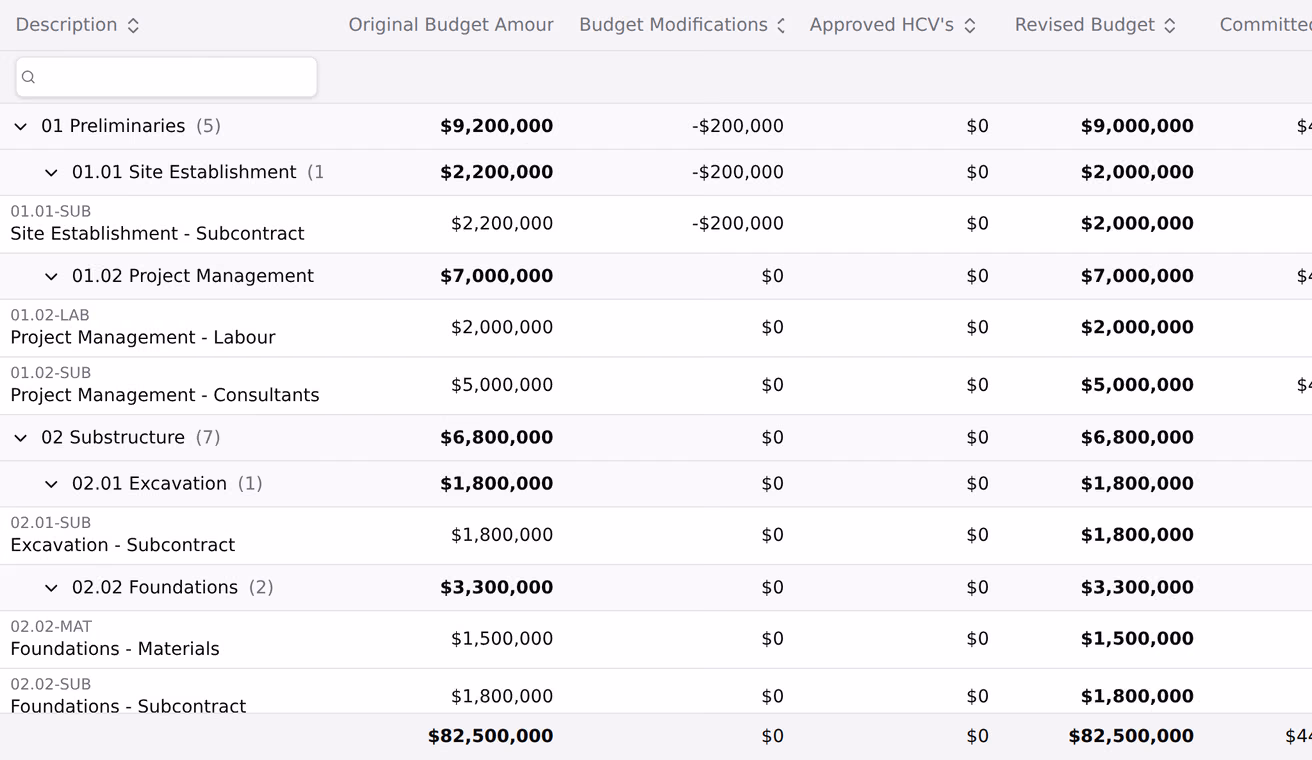Select the Original Budget Amount column header

click(x=451, y=25)
